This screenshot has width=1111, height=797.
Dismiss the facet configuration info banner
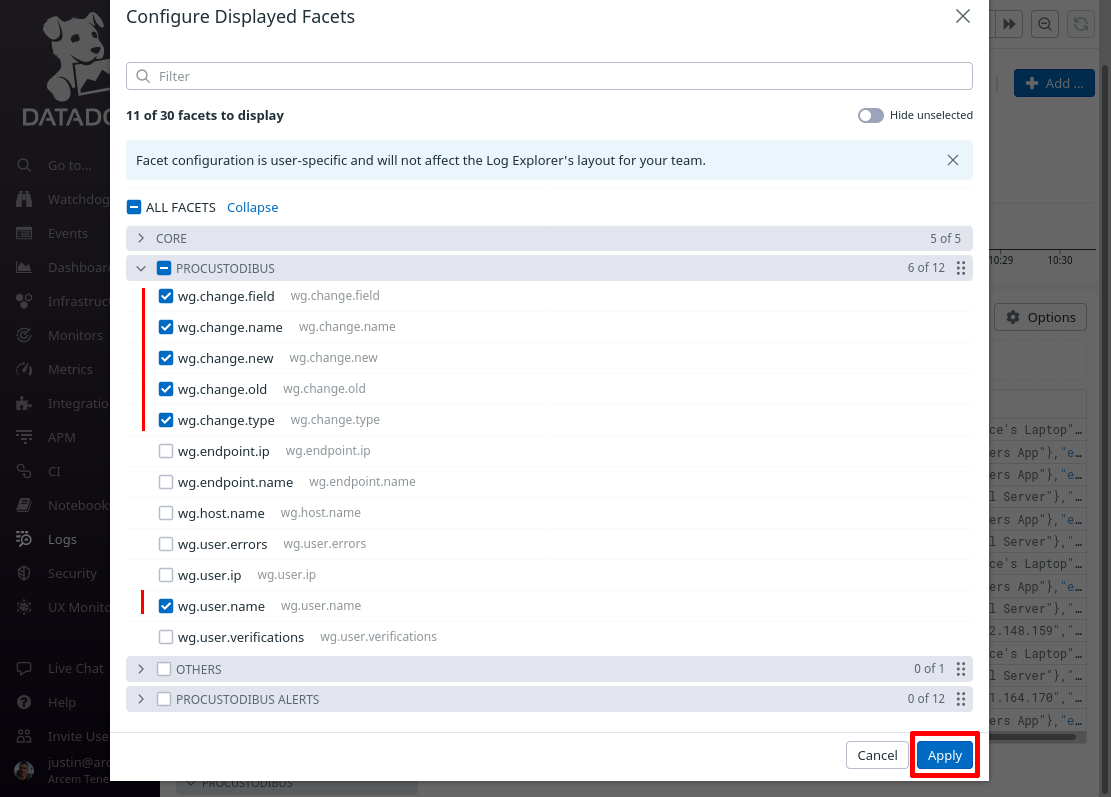click(x=953, y=160)
